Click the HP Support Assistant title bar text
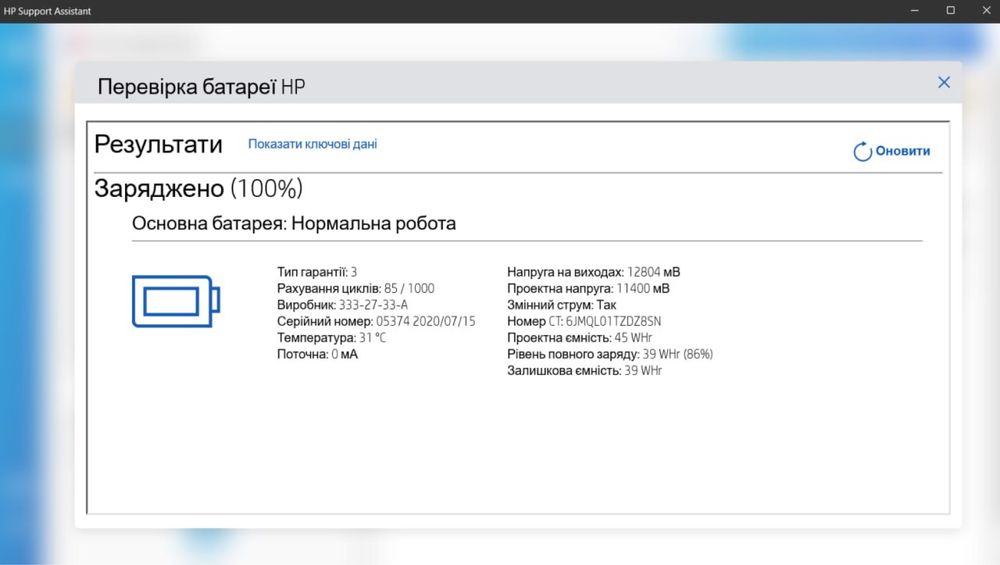This screenshot has height=565, width=1000. [x=47, y=11]
